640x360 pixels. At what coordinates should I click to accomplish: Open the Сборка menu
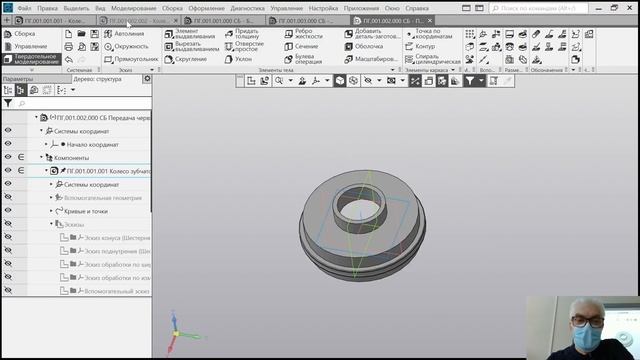click(172, 8)
